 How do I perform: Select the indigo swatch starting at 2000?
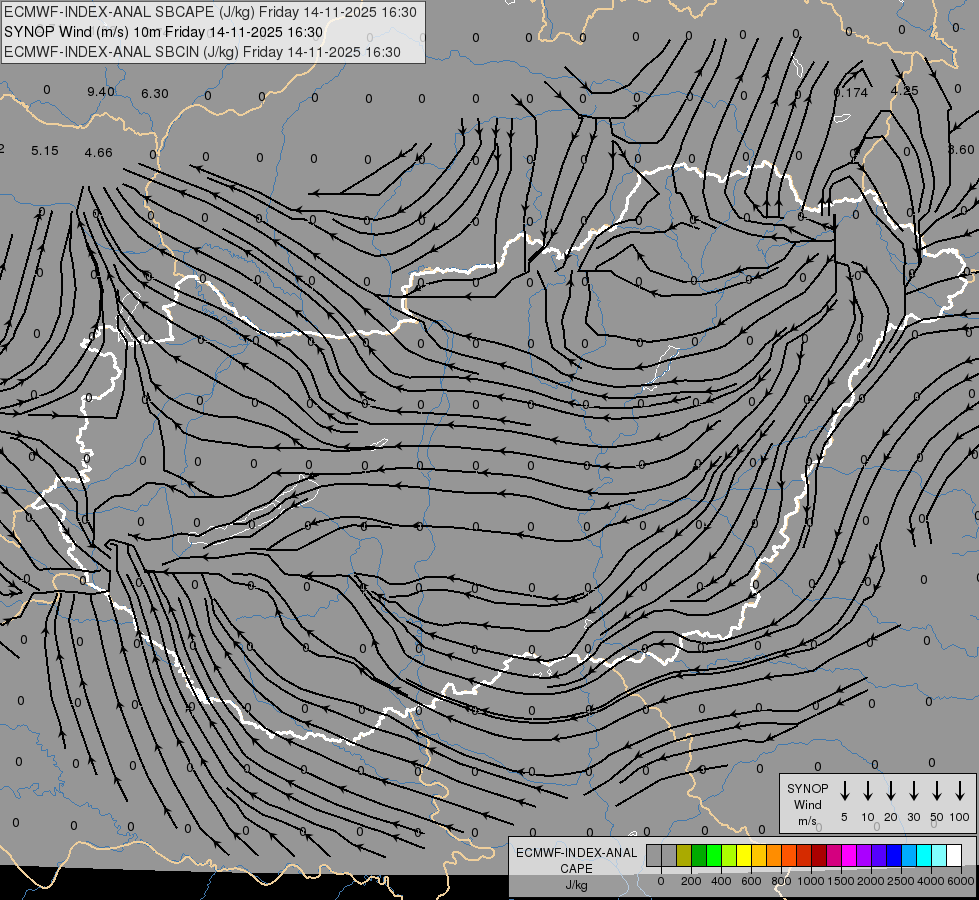coord(878,855)
